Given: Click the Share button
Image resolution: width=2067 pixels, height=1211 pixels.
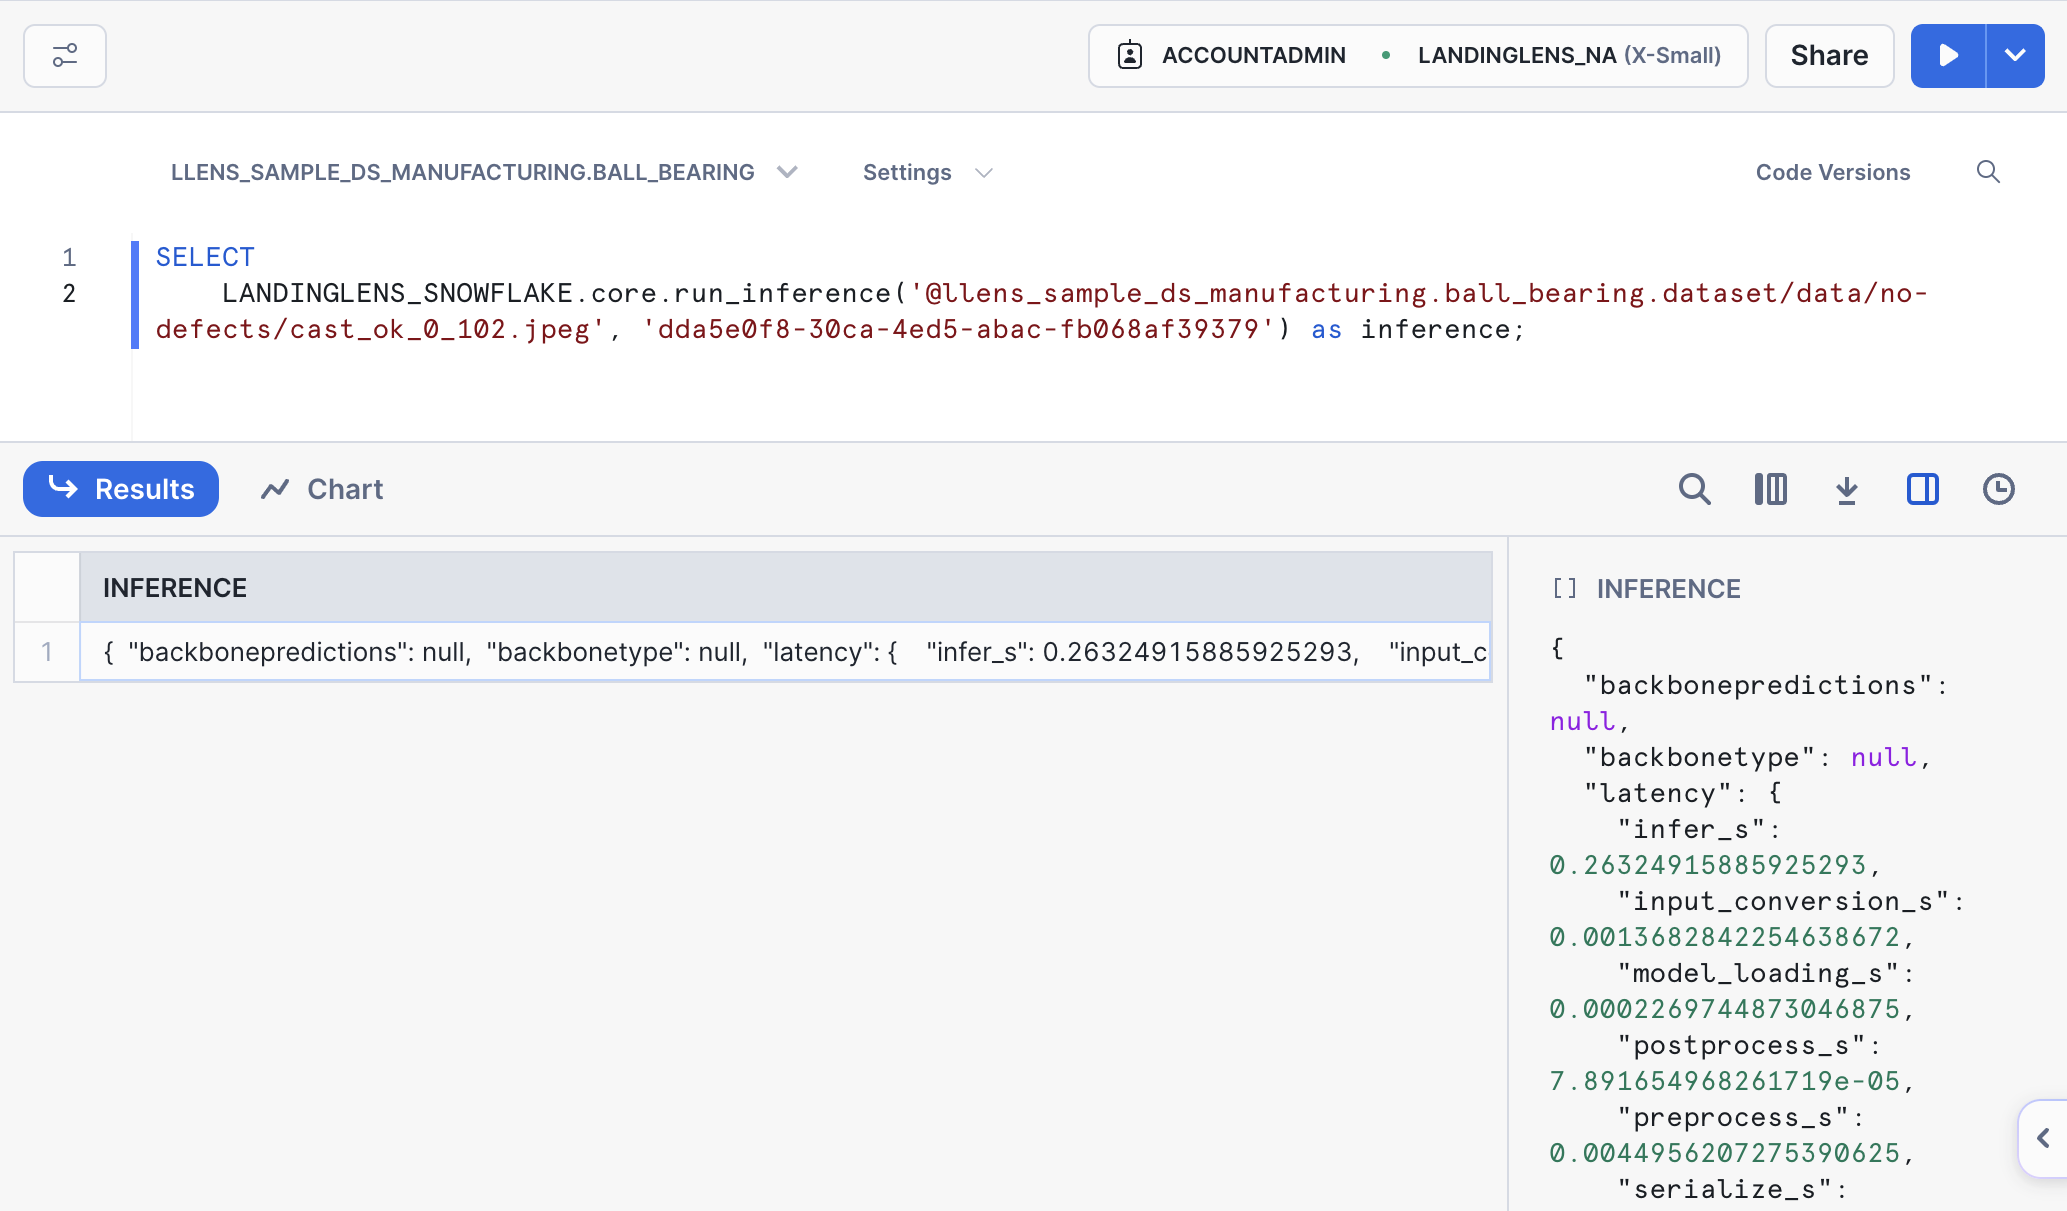Looking at the screenshot, I should [x=1829, y=56].
